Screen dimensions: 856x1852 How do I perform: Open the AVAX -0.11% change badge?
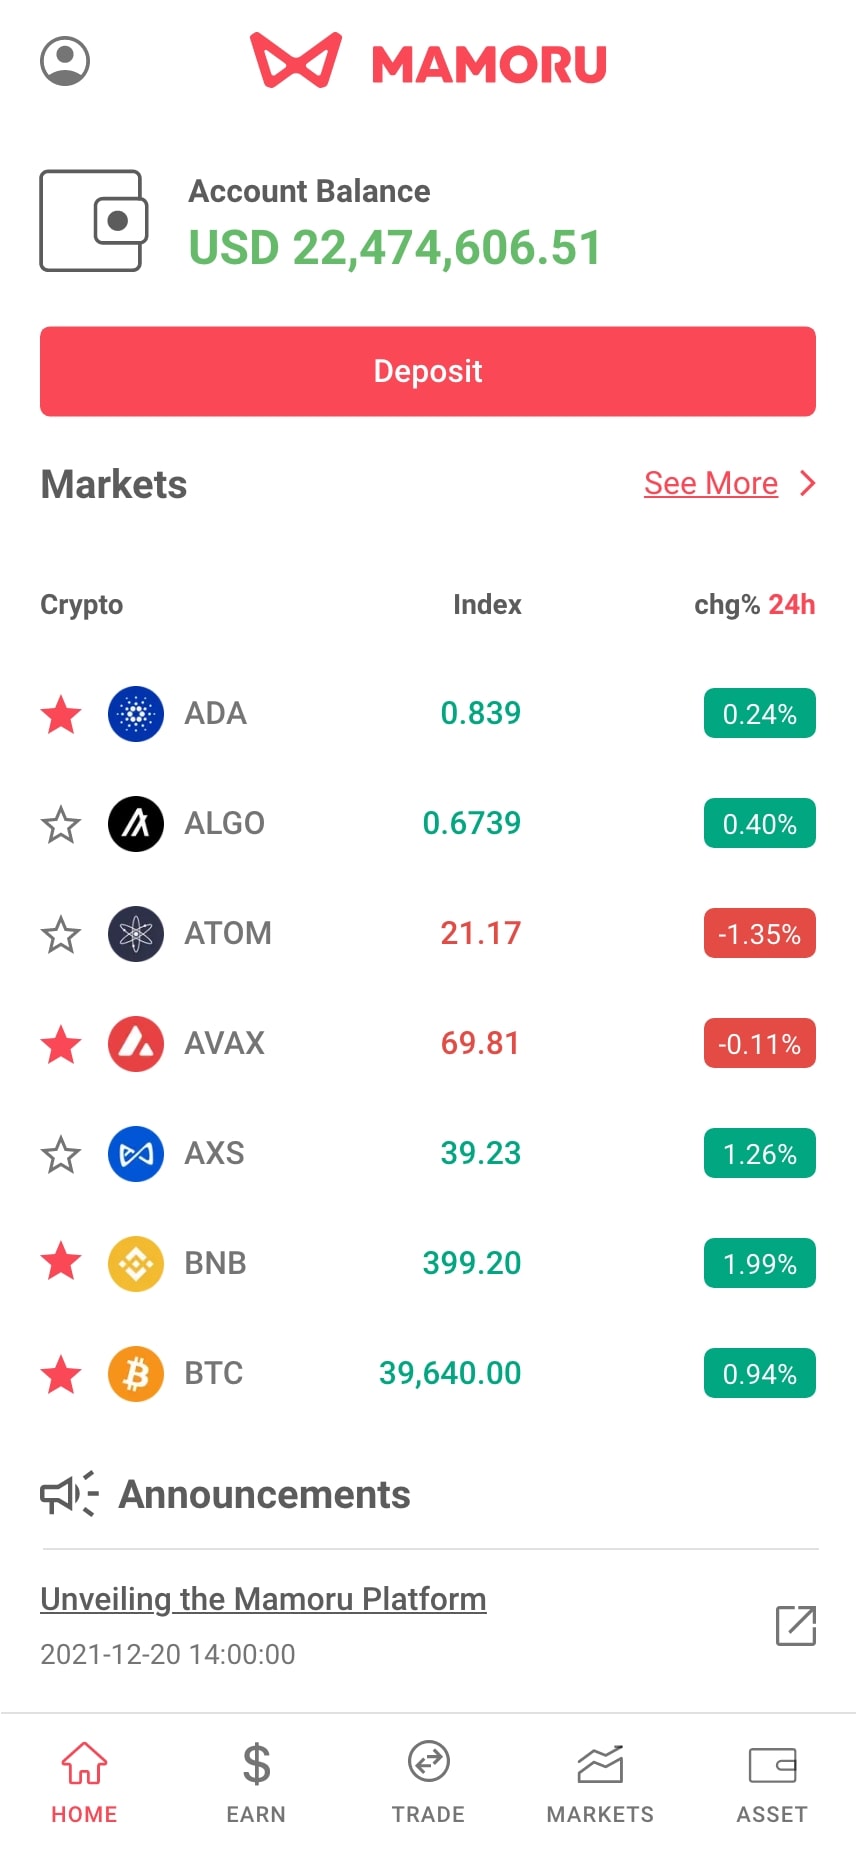pos(759,1044)
